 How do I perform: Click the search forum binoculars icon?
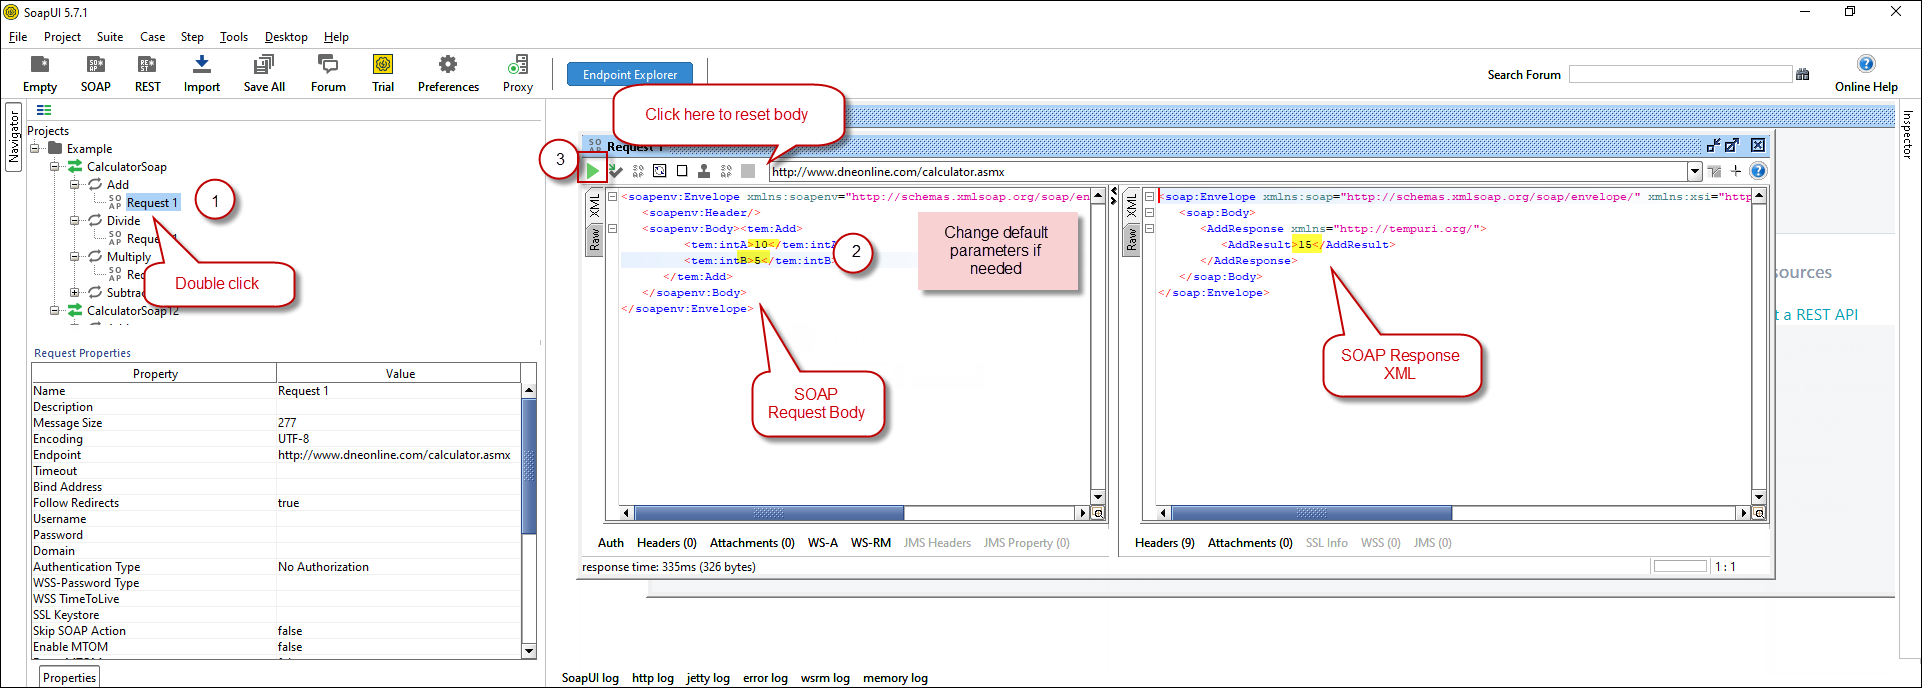pos(1803,74)
